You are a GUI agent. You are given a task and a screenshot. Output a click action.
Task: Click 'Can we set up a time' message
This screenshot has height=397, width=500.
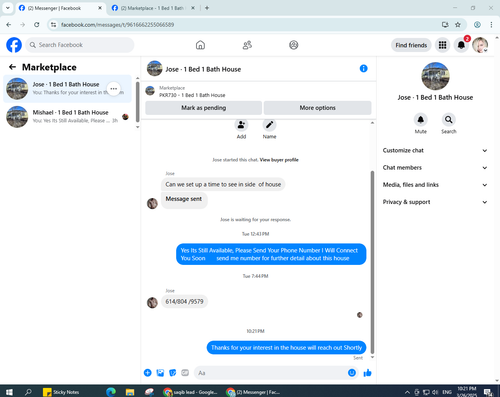click(223, 184)
